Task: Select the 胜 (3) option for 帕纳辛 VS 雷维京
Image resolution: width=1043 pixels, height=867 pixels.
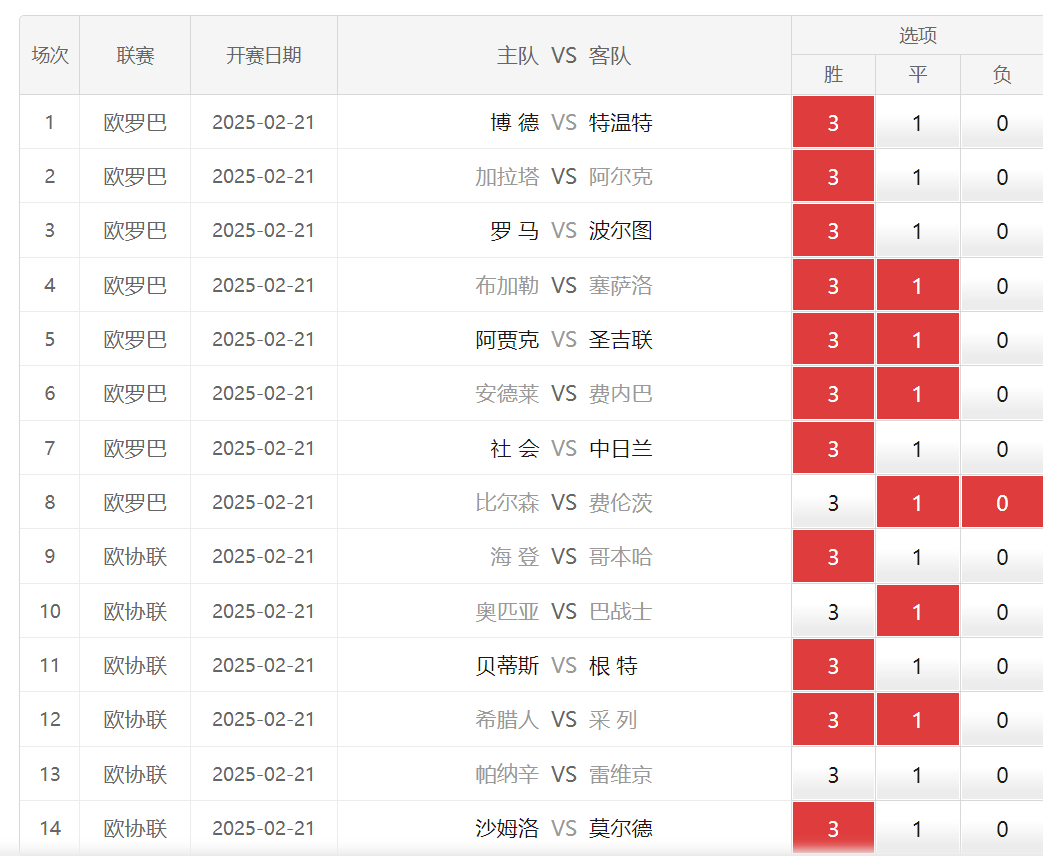Action: click(833, 775)
